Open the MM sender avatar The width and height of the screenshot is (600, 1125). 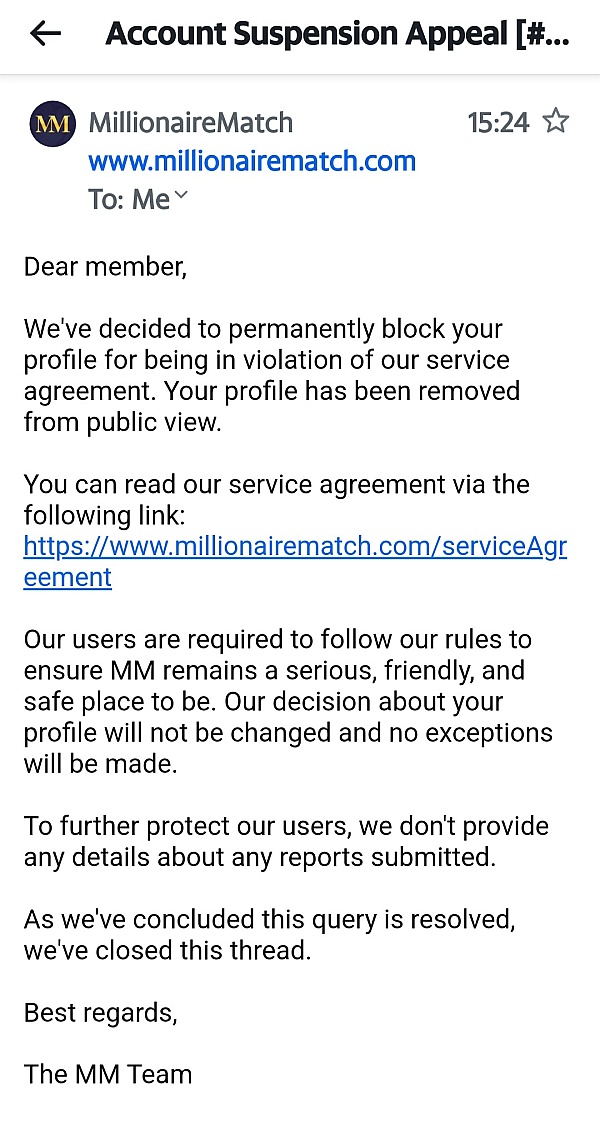coord(52,123)
